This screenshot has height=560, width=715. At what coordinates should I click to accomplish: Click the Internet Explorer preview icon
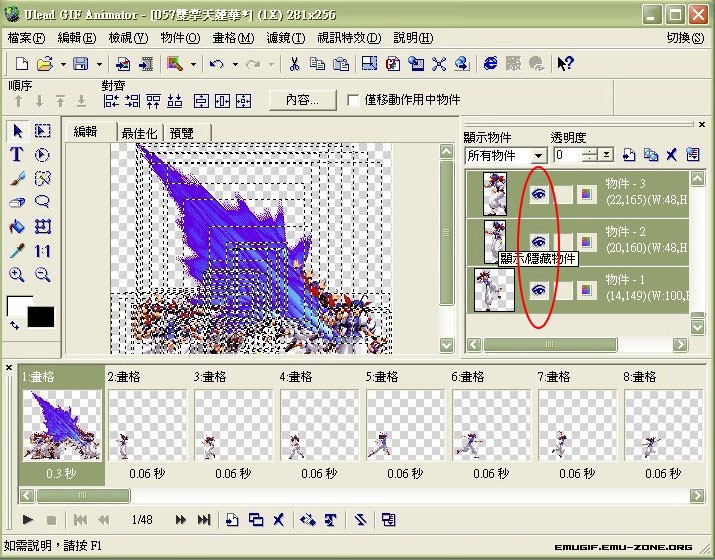(490, 64)
